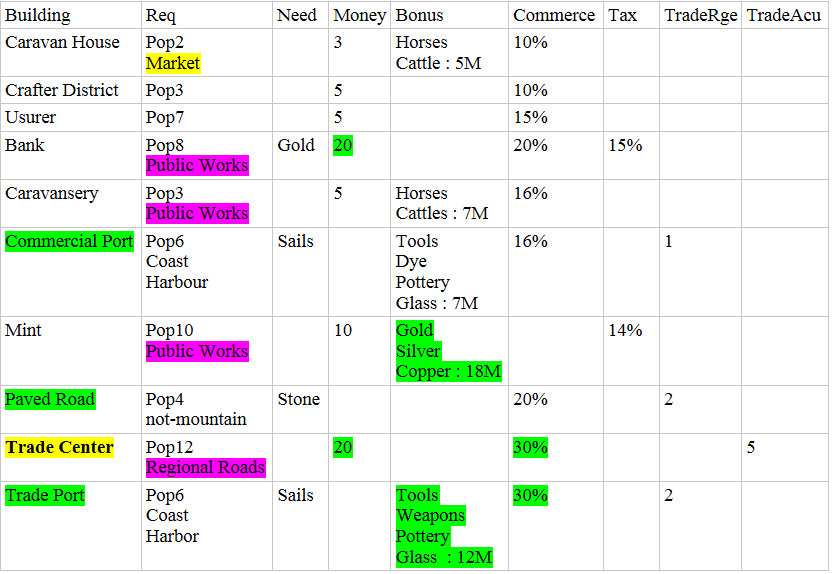Select the Stone need for Paved Road
832x574 pixels.
click(298, 399)
